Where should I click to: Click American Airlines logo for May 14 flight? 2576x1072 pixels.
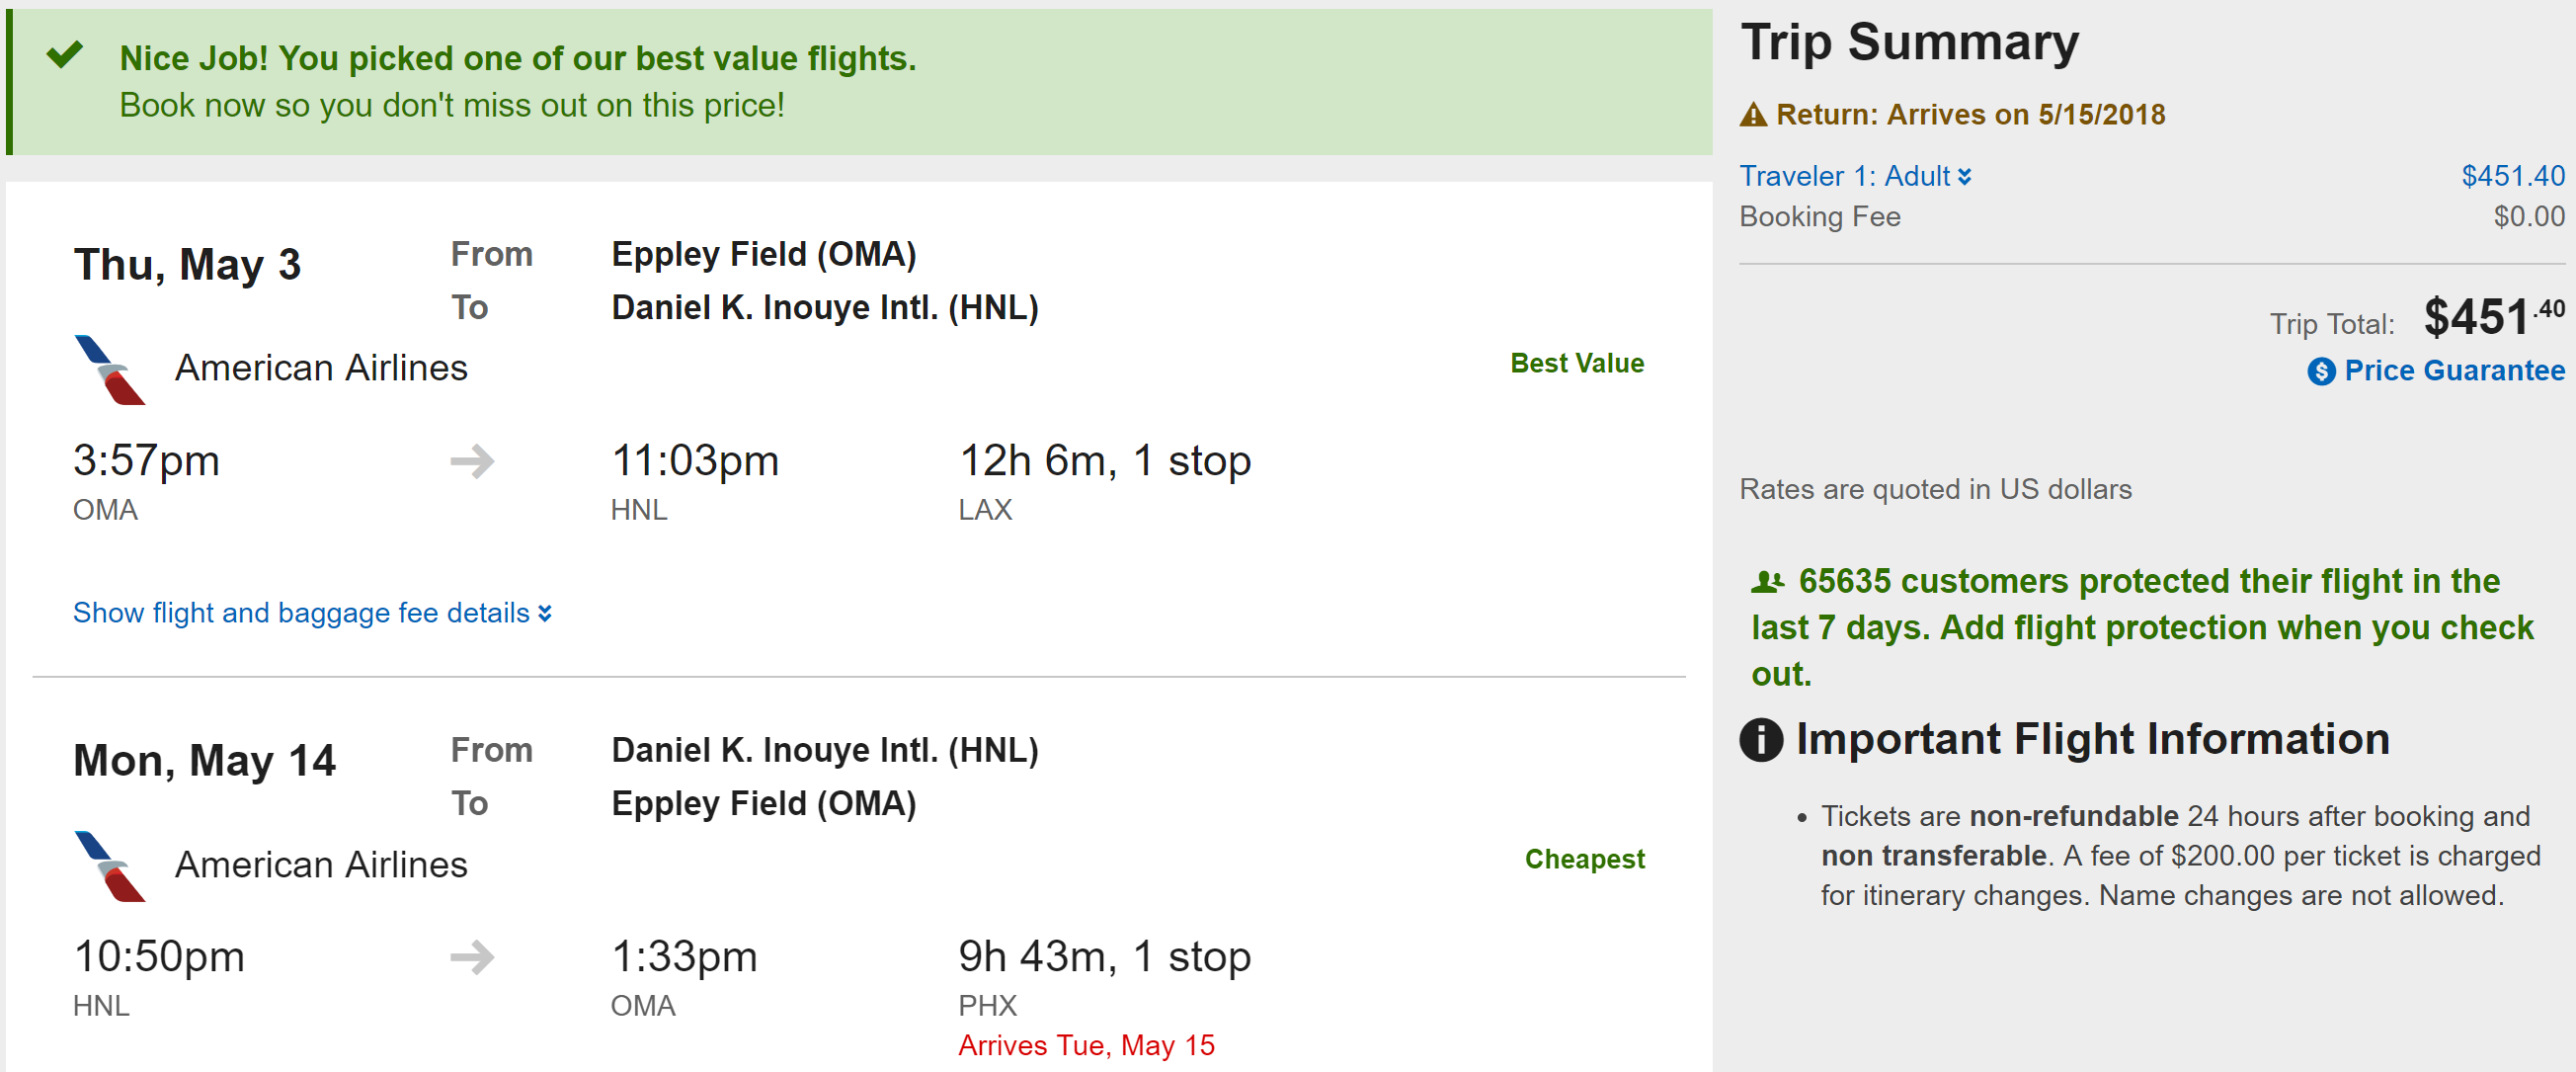pyautogui.click(x=110, y=866)
